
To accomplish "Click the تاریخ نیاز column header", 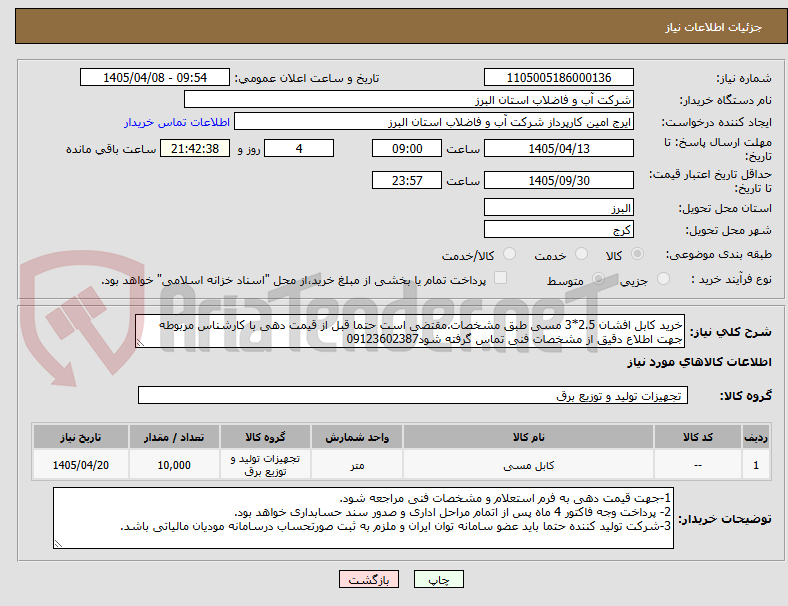I will (81, 437).
